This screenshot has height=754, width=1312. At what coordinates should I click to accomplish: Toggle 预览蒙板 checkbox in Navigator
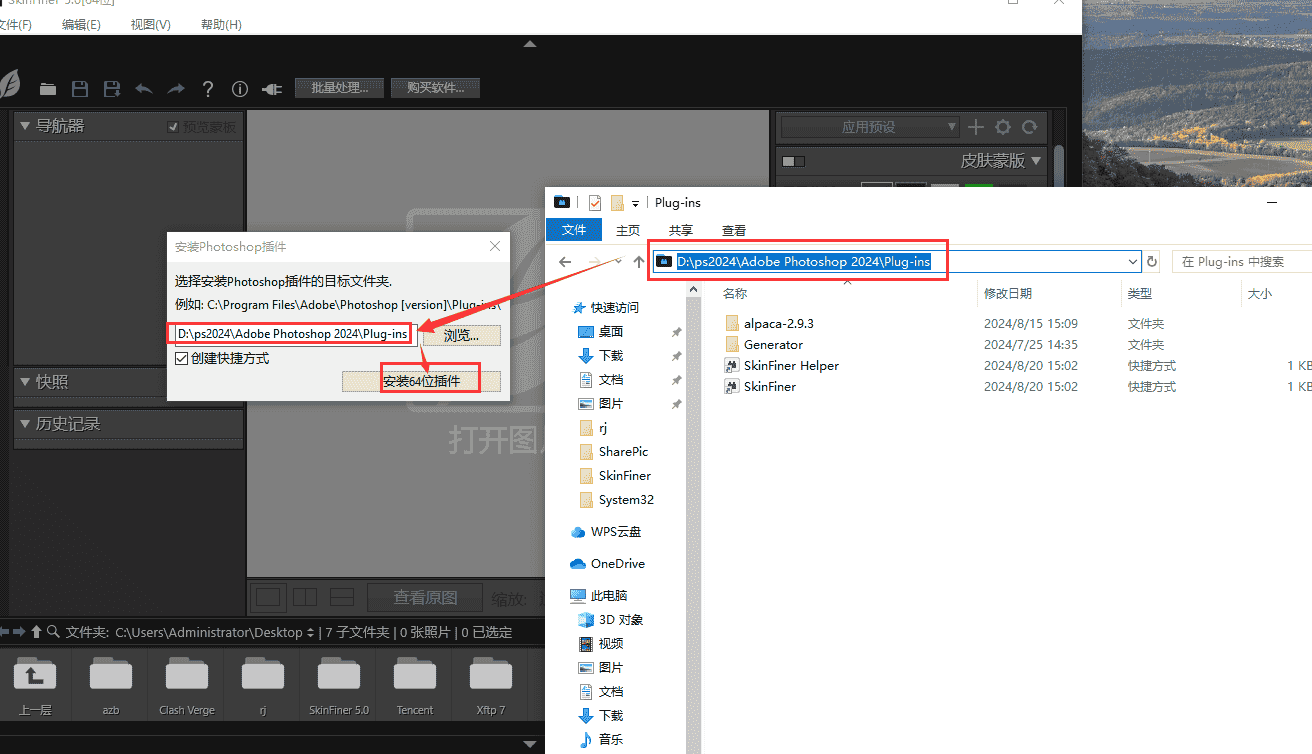click(173, 127)
